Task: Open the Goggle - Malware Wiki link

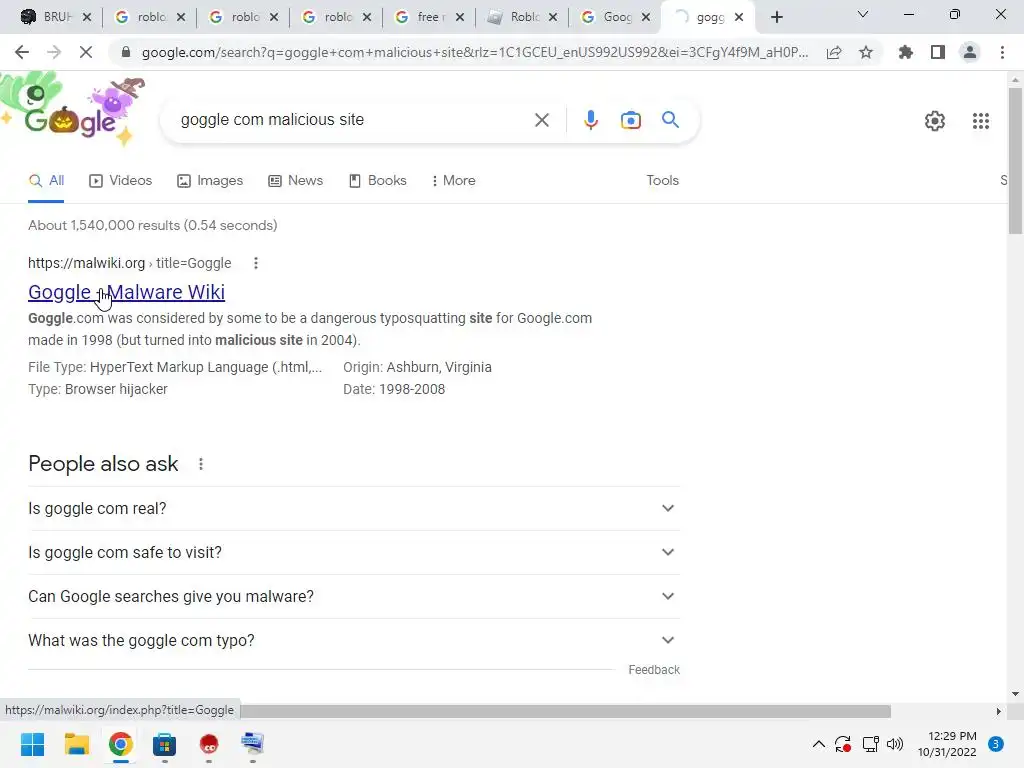Action: tap(127, 292)
